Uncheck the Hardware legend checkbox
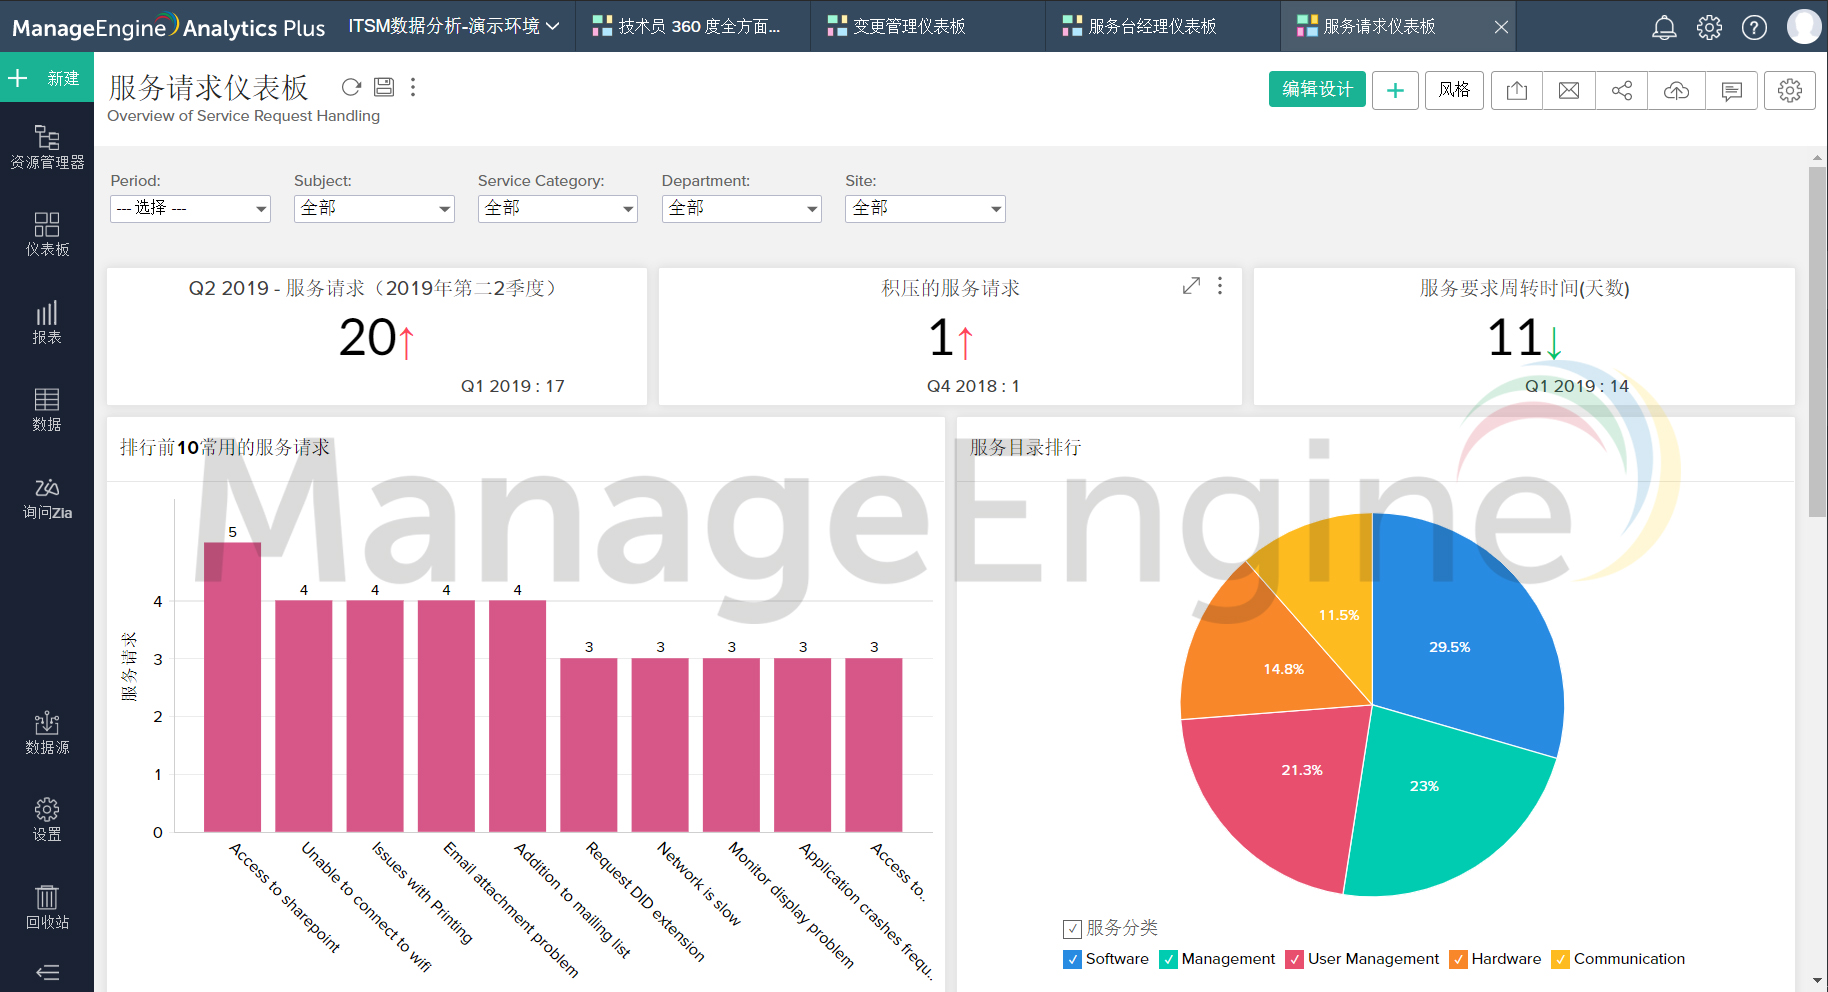This screenshot has height=992, width=1828. coord(1458,959)
